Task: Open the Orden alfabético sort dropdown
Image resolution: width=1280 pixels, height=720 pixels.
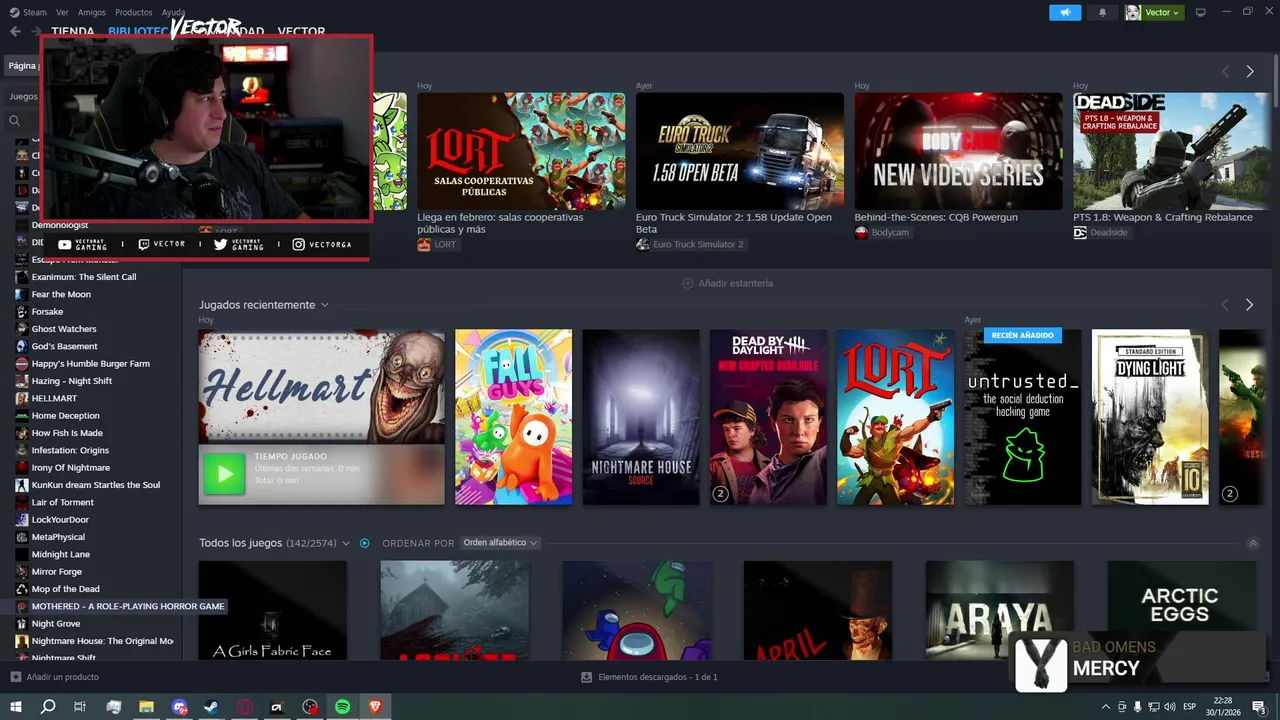Action: point(500,543)
